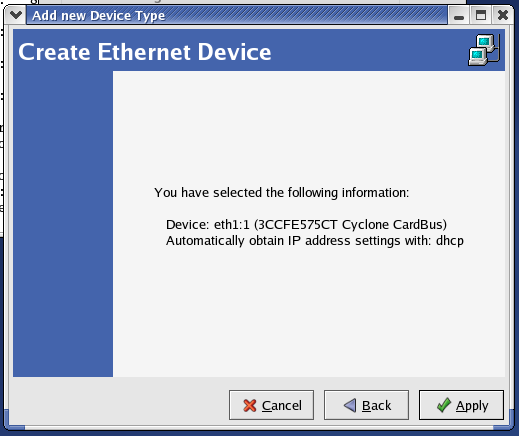Open the window menu chevron in title bar
The height and width of the screenshot is (436, 519).
tap(16, 15)
